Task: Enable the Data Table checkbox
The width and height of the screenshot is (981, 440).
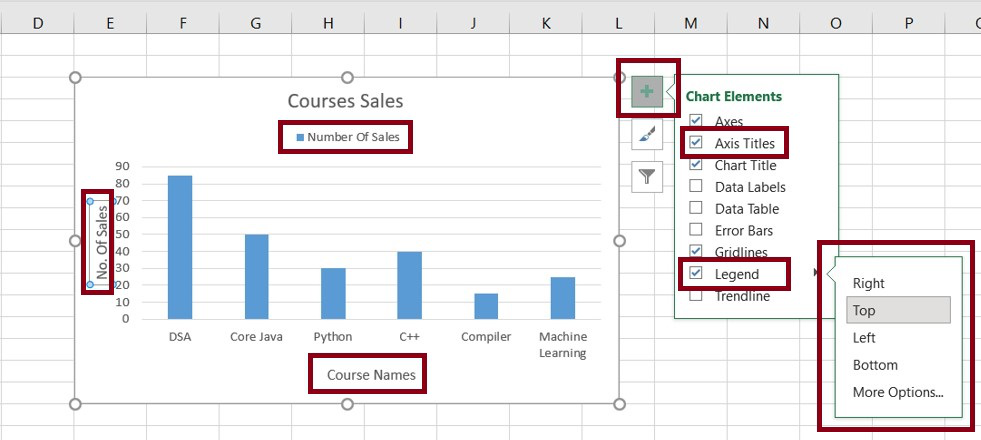Action: coord(696,209)
